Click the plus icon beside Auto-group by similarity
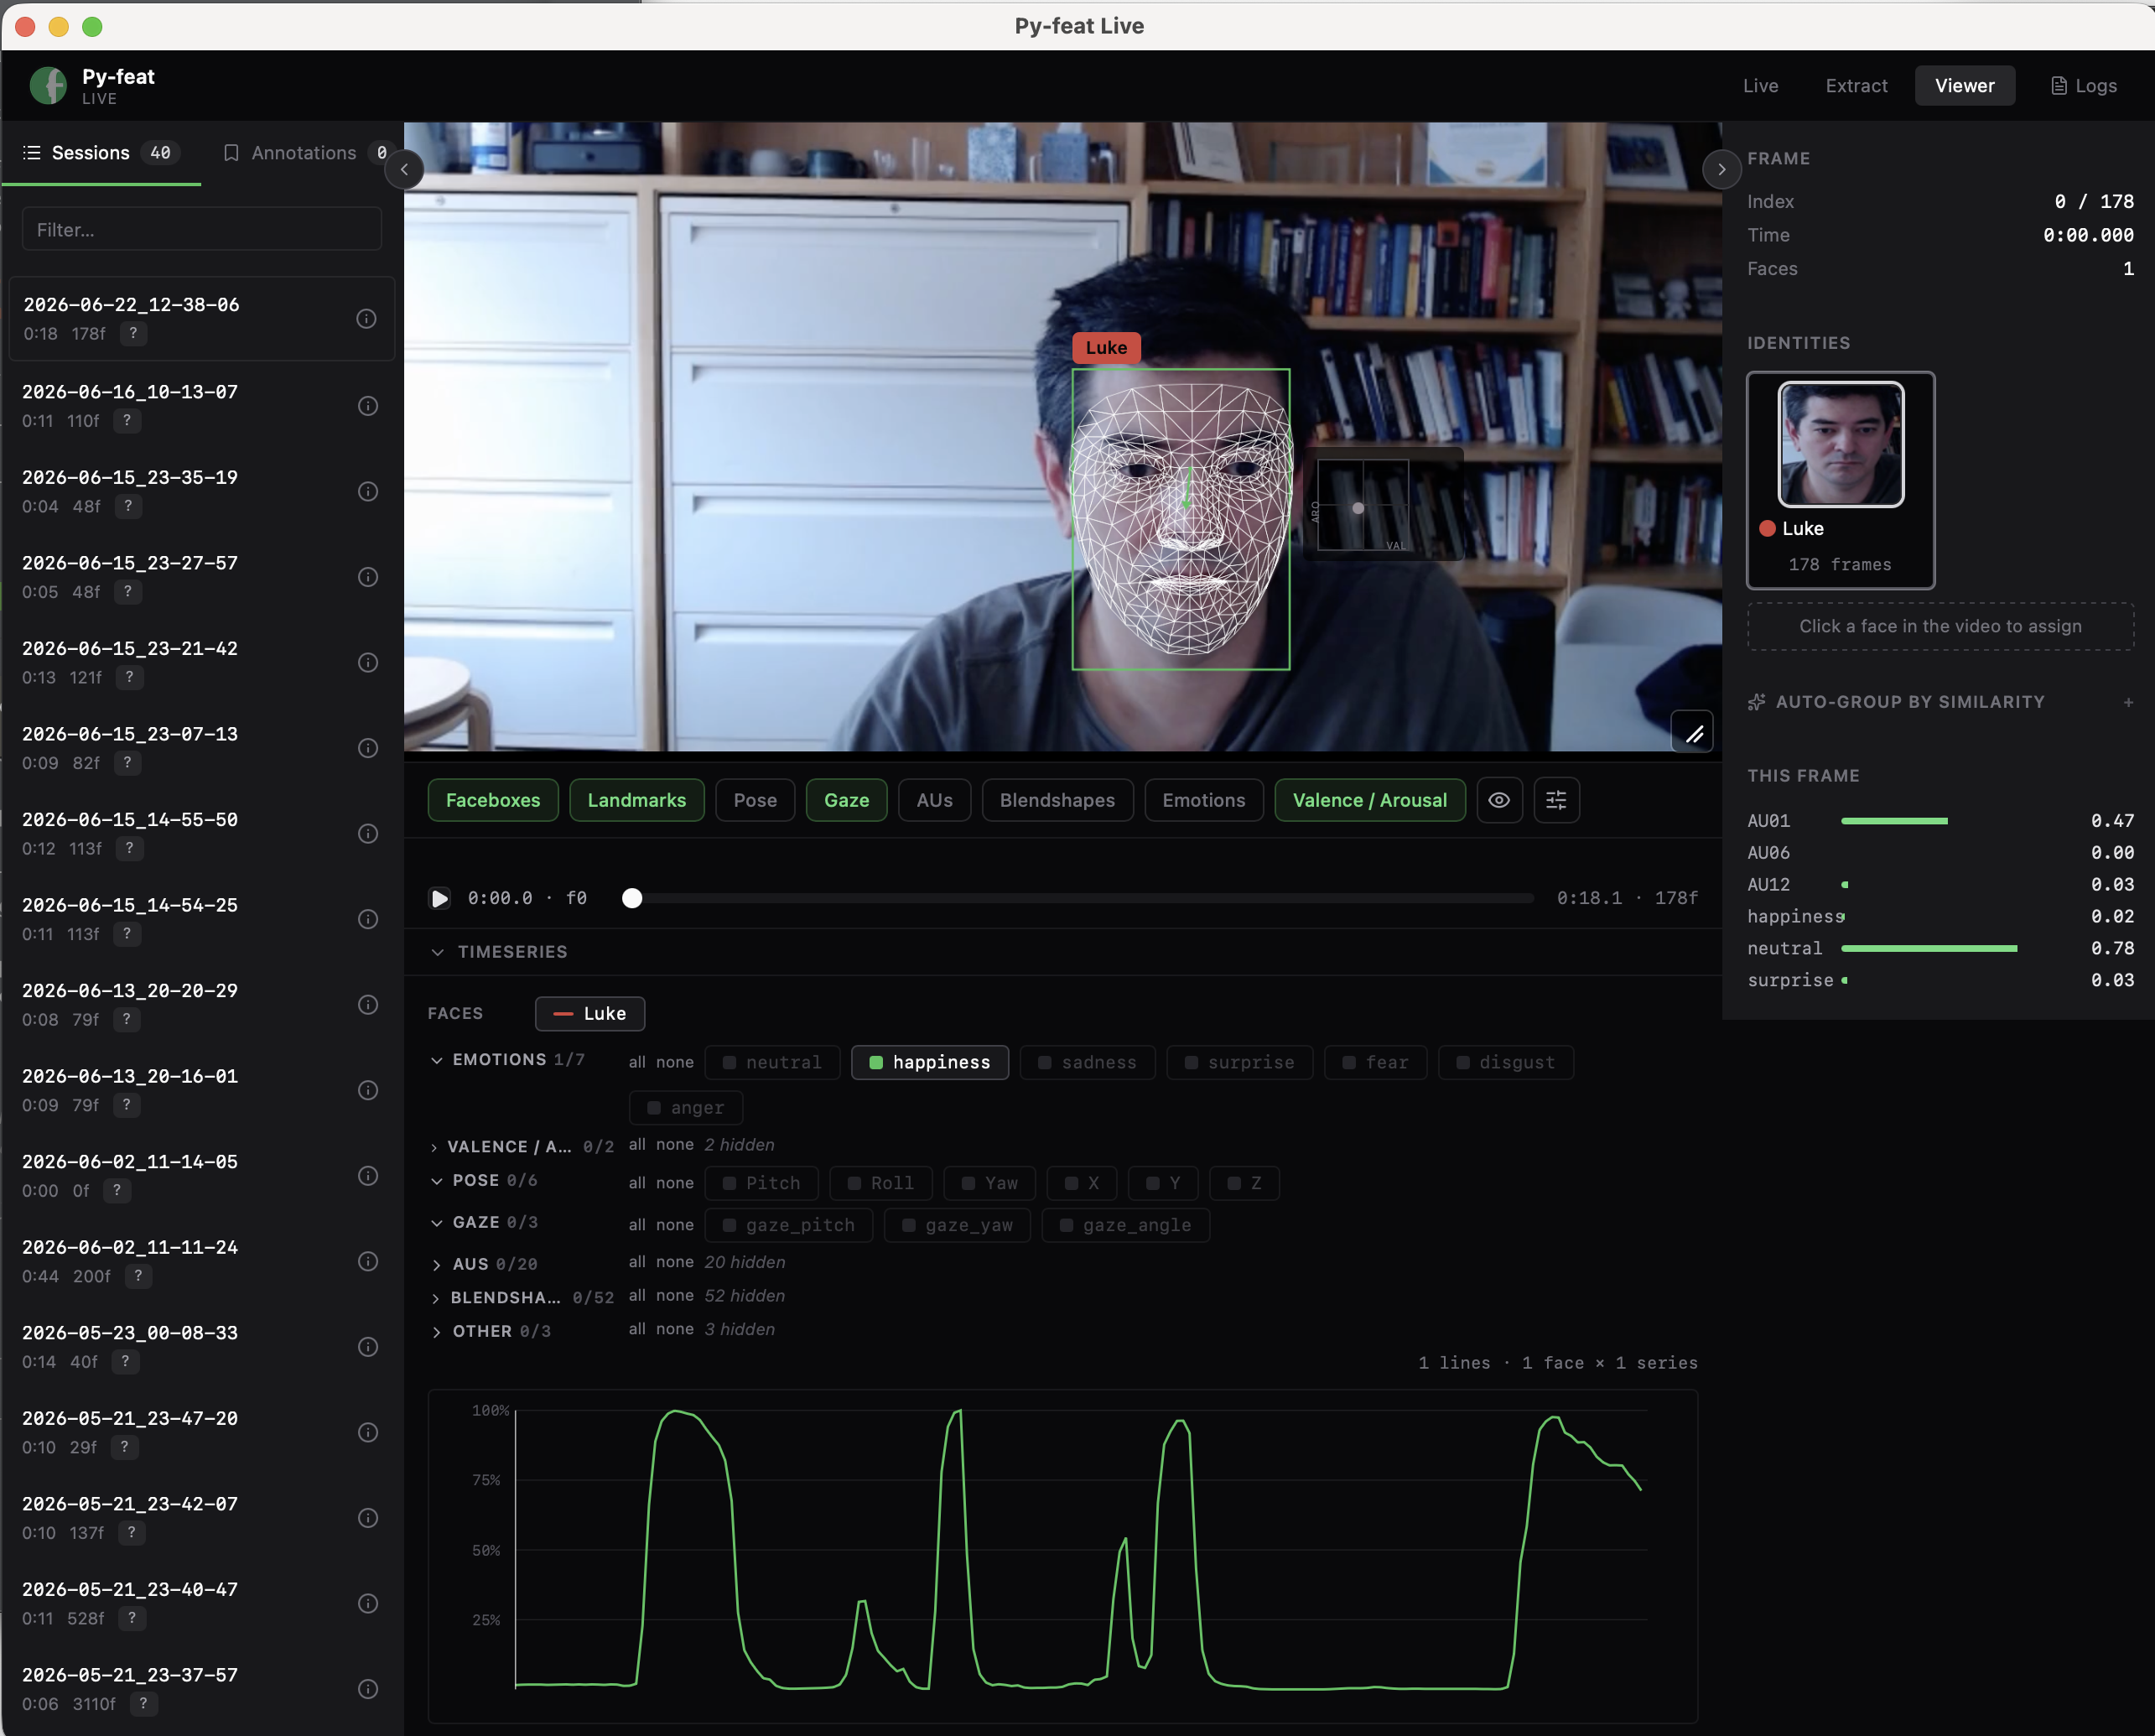 (x=2128, y=702)
